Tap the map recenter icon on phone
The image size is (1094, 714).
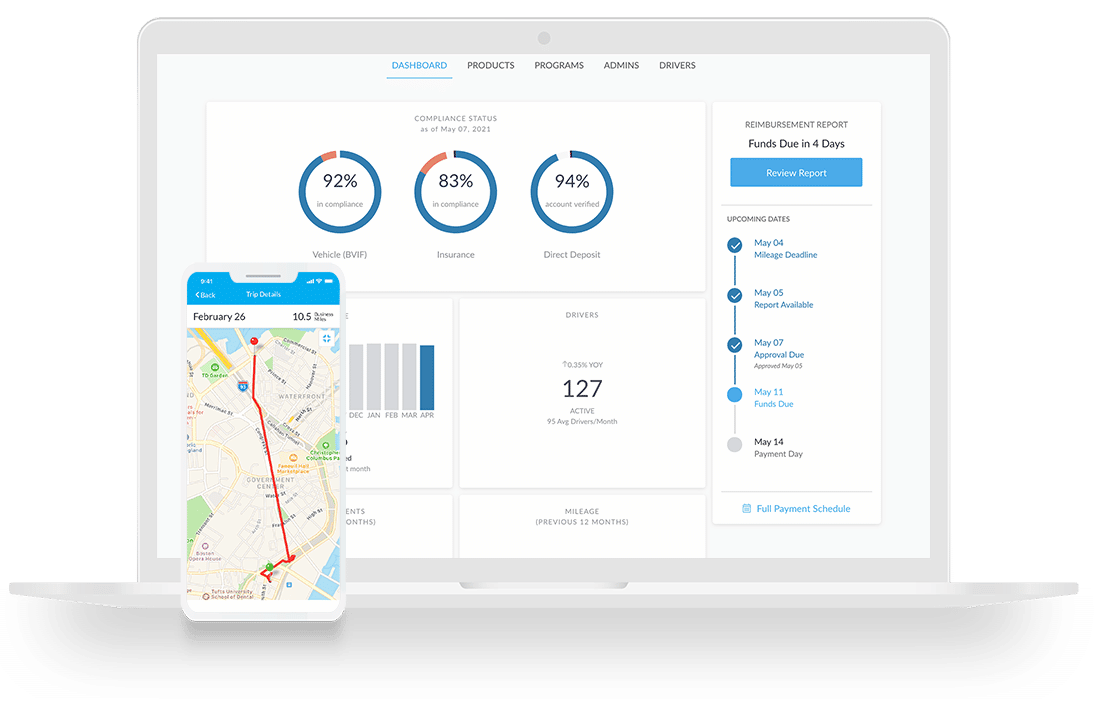(326, 339)
